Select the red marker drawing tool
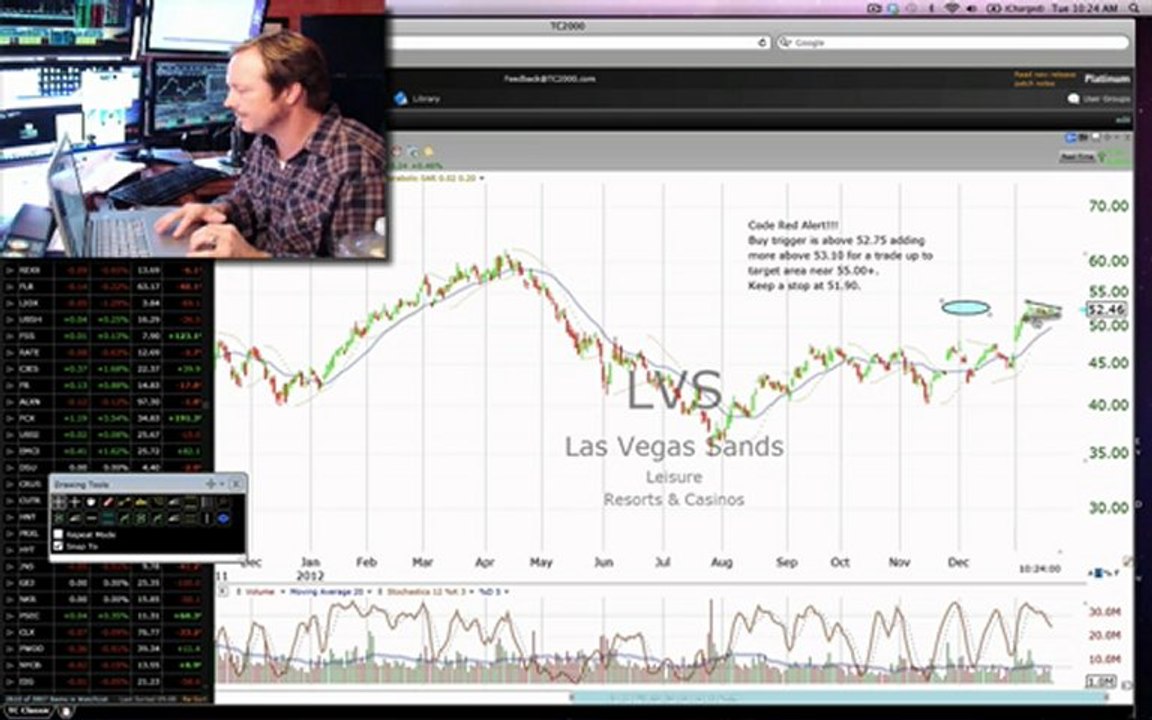This screenshot has width=1152, height=720. click(x=108, y=503)
